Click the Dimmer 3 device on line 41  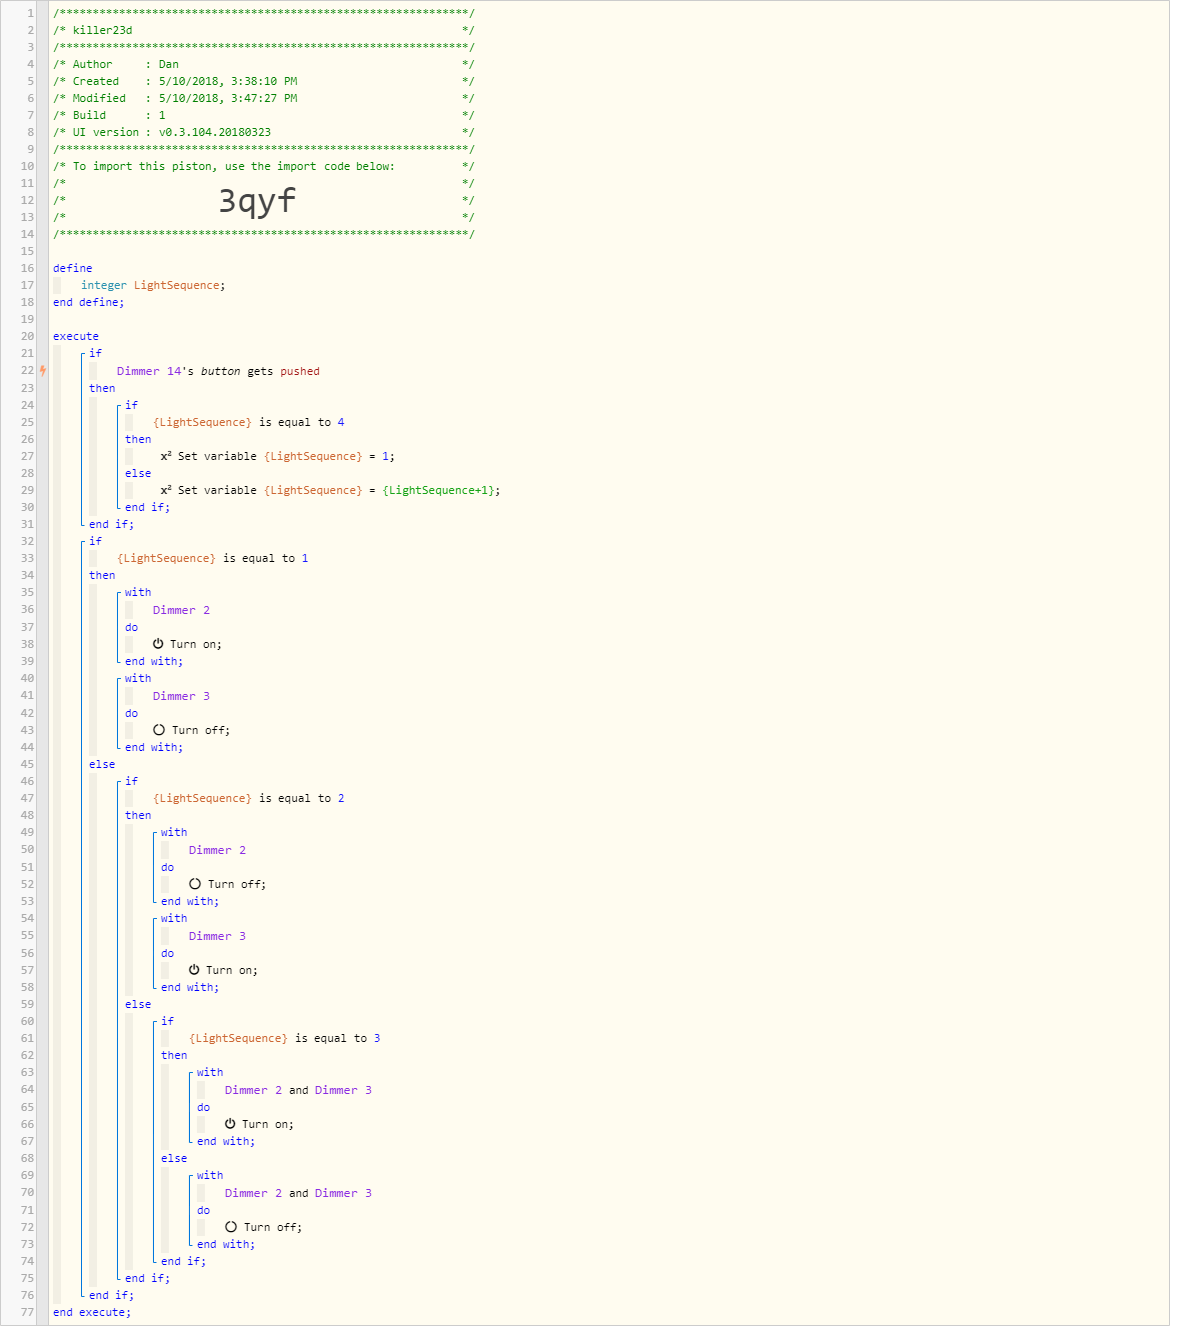pyautogui.click(x=181, y=696)
